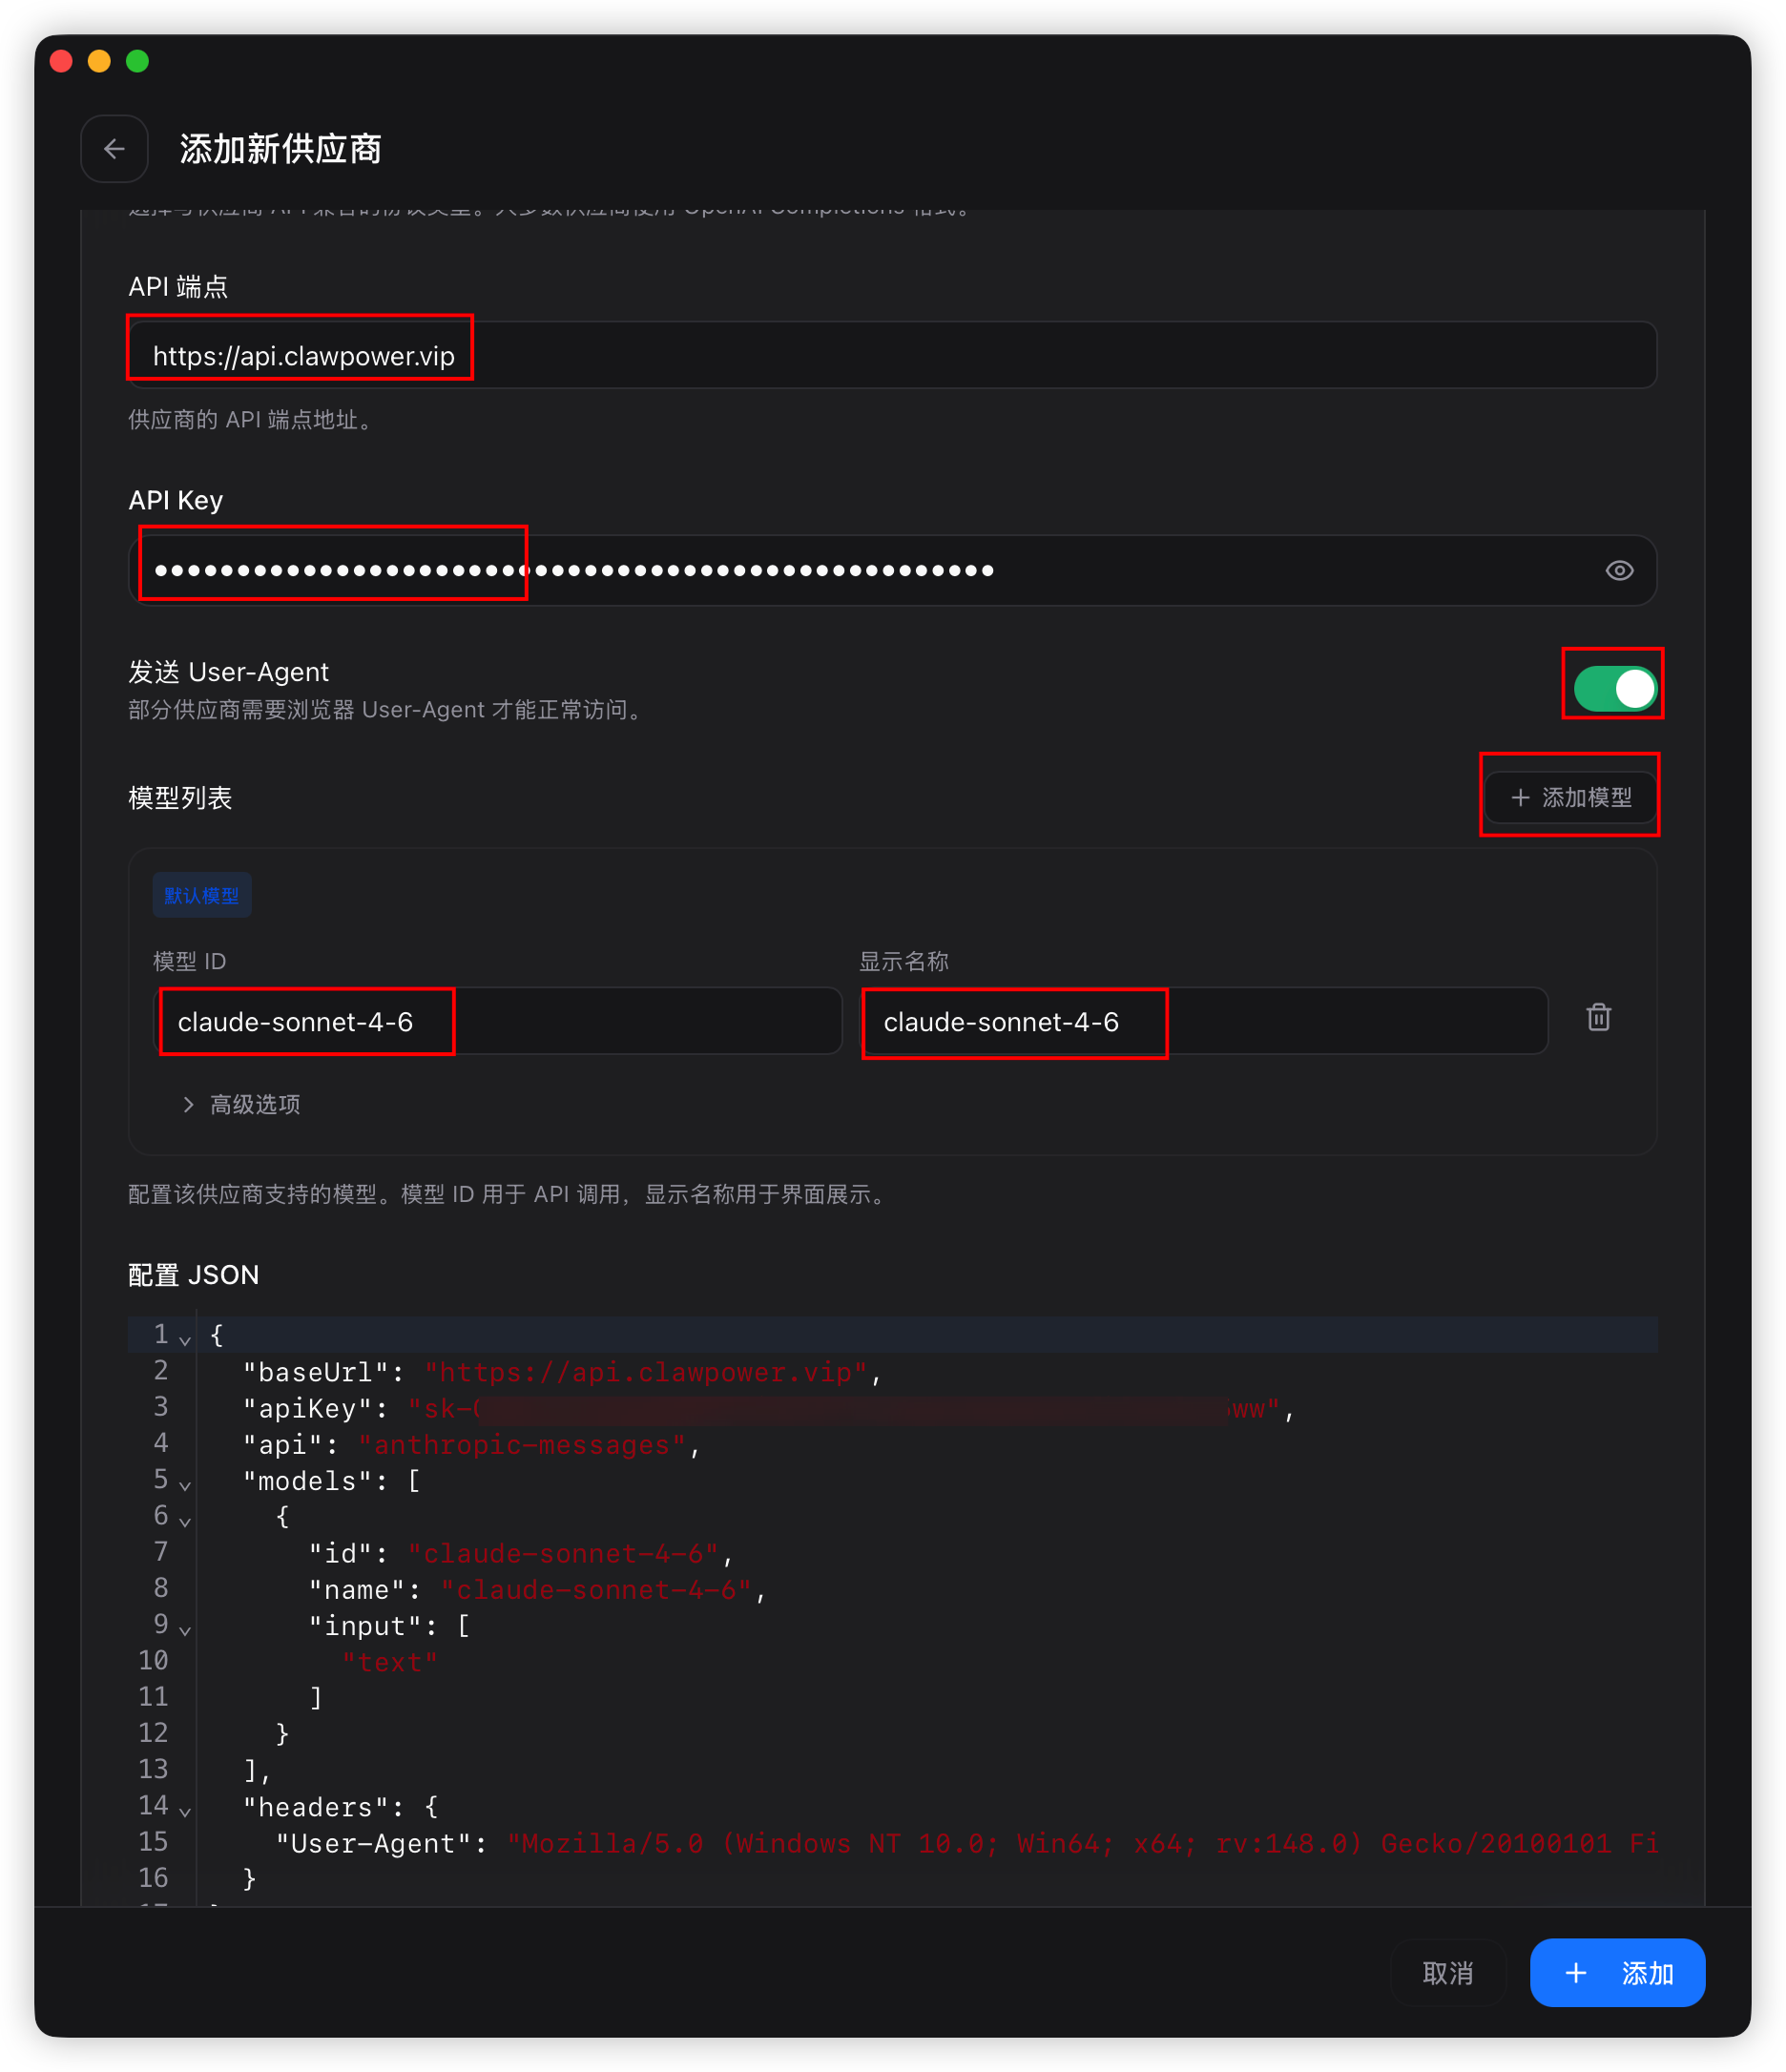The width and height of the screenshot is (1786, 2072).
Task: Click the 供应商的 API 端点地址 hint text
Action: 250,419
